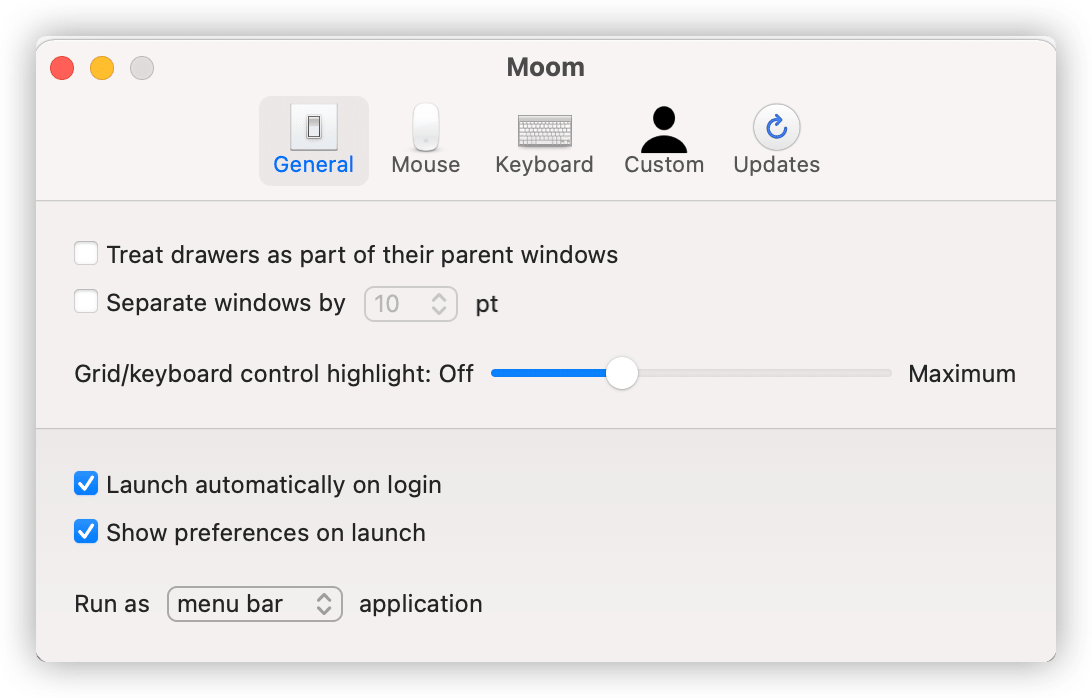
Task: Click the Show preferences on launch label text
Action: click(x=266, y=533)
